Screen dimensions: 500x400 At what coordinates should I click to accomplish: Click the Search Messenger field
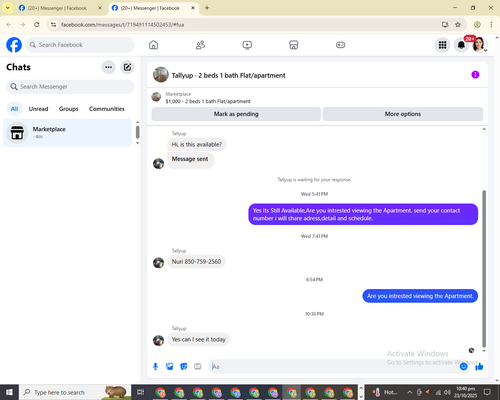click(70, 87)
